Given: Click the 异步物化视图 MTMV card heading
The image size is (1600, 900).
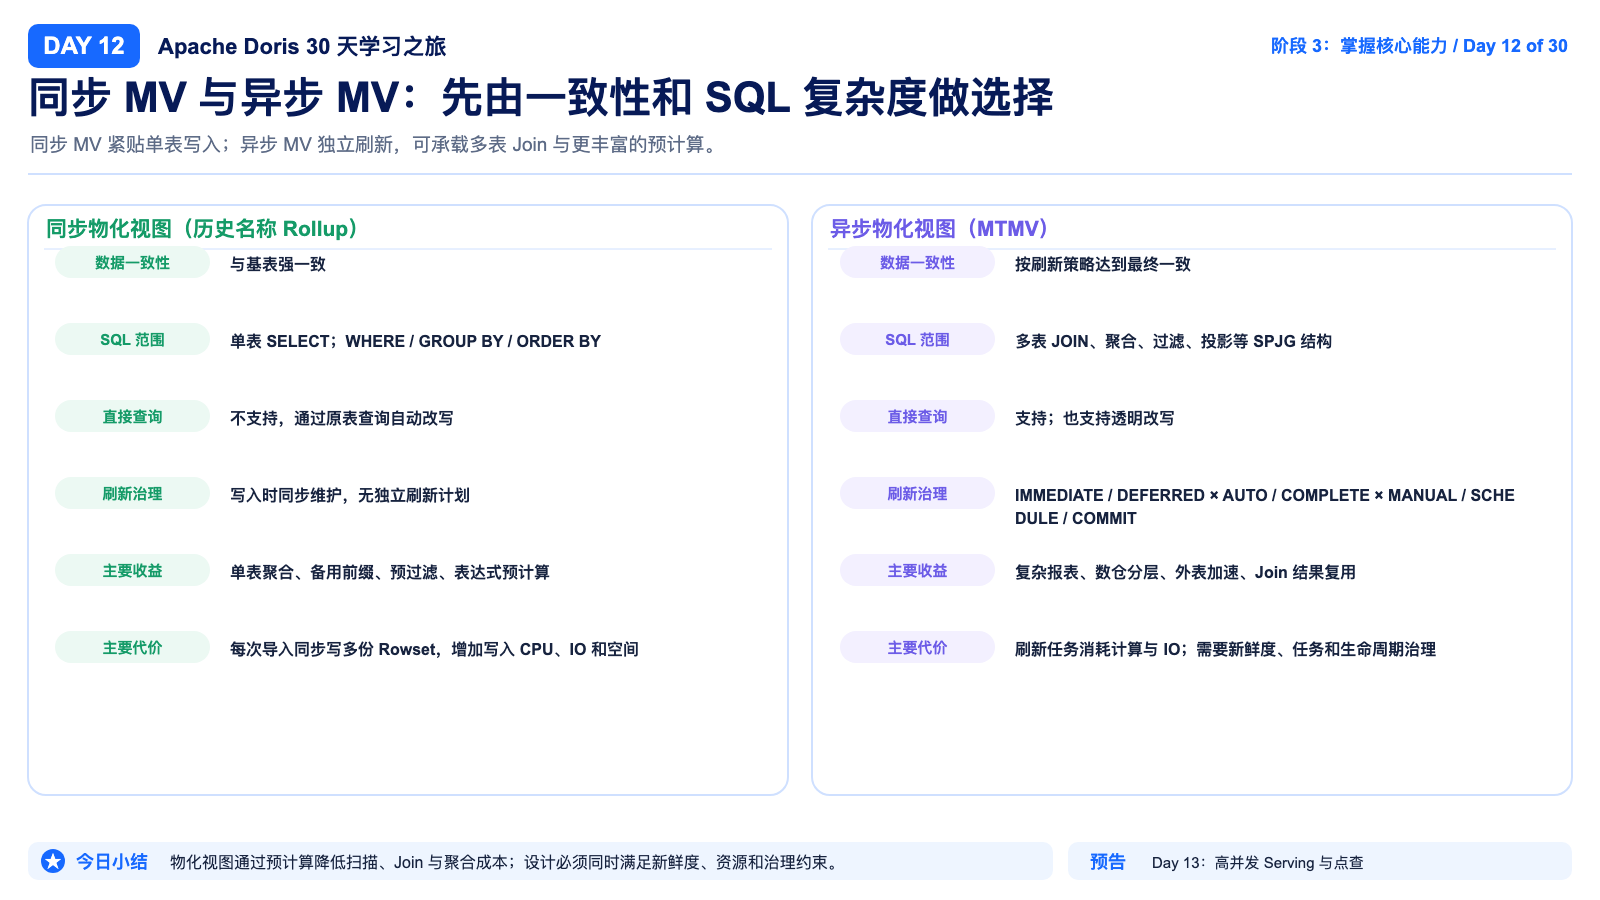Looking at the screenshot, I should point(940,228).
